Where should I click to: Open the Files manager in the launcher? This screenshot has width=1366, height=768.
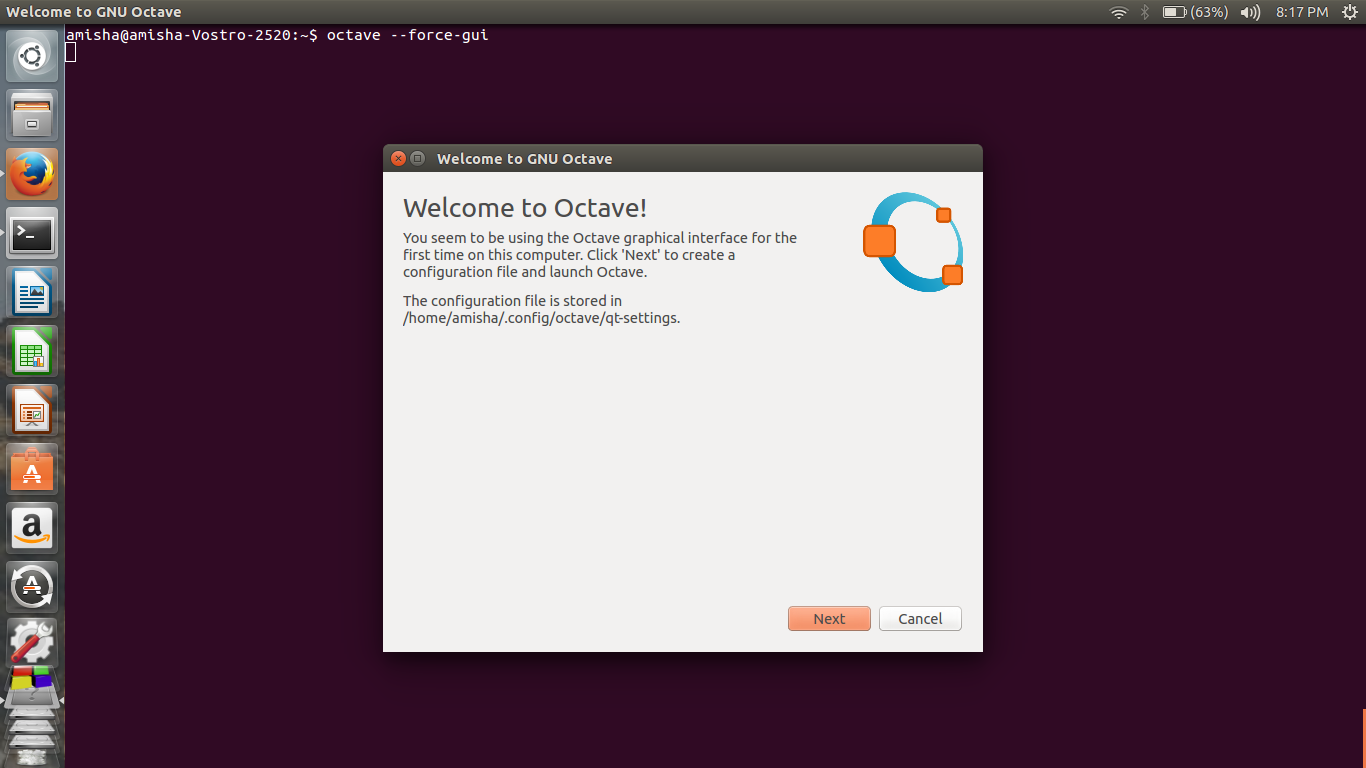pos(32,115)
